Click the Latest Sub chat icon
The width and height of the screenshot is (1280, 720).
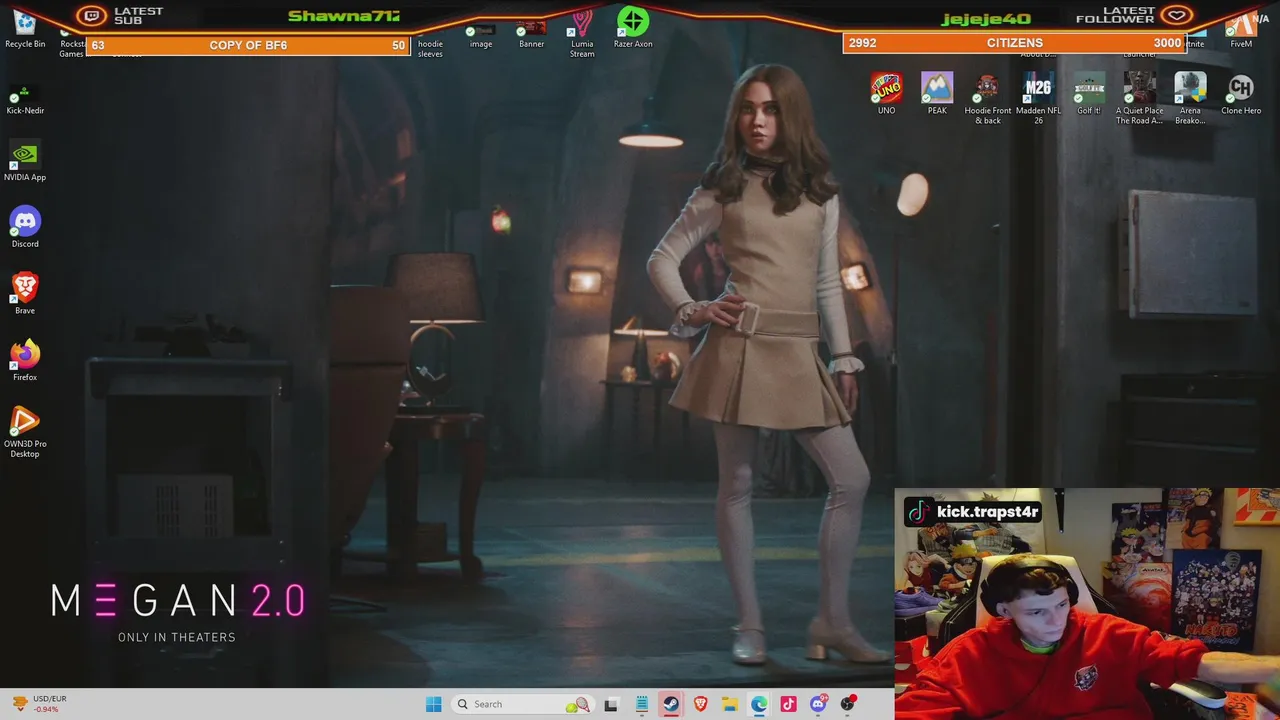click(x=93, y=15)
